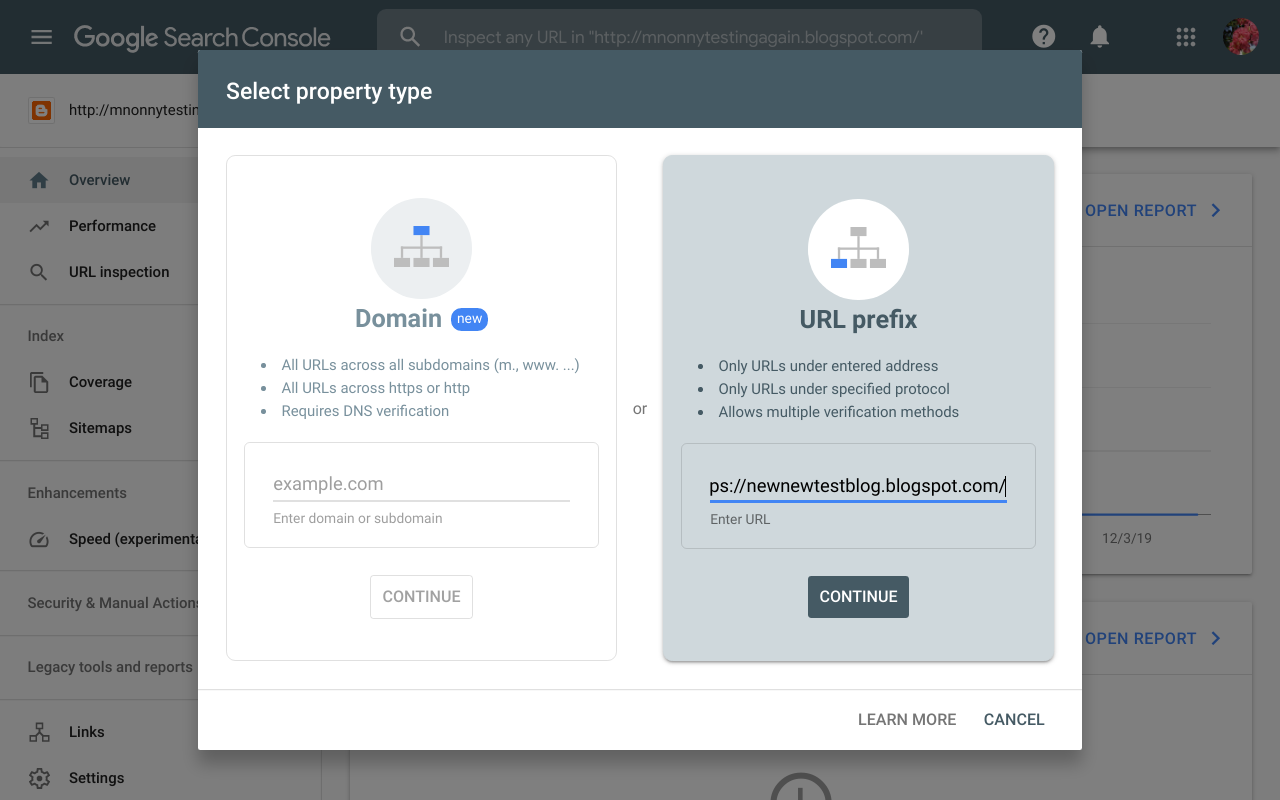Click the Performance trend icon
This screenshot has height=800, width=1280.
click(39, 226)
